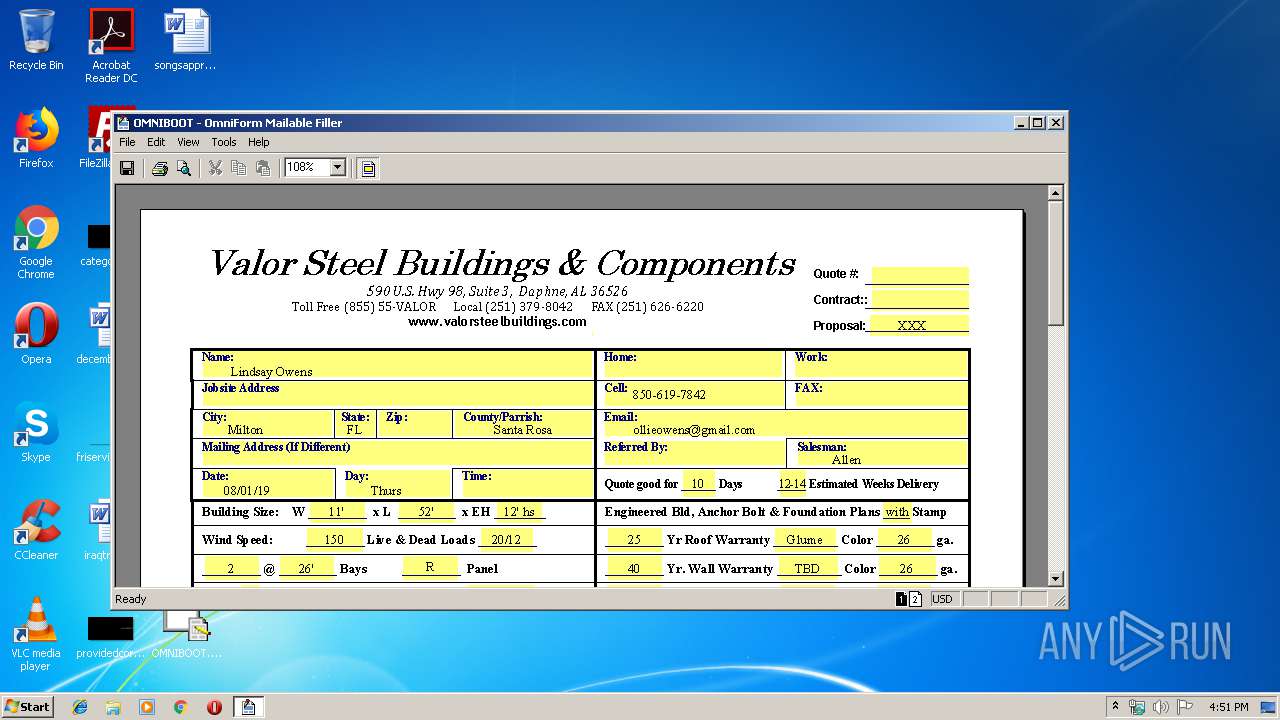Viewport: 1280px width, 720px height.
Task: Click the Proposal field containing XXX
Action: [919, 325]
